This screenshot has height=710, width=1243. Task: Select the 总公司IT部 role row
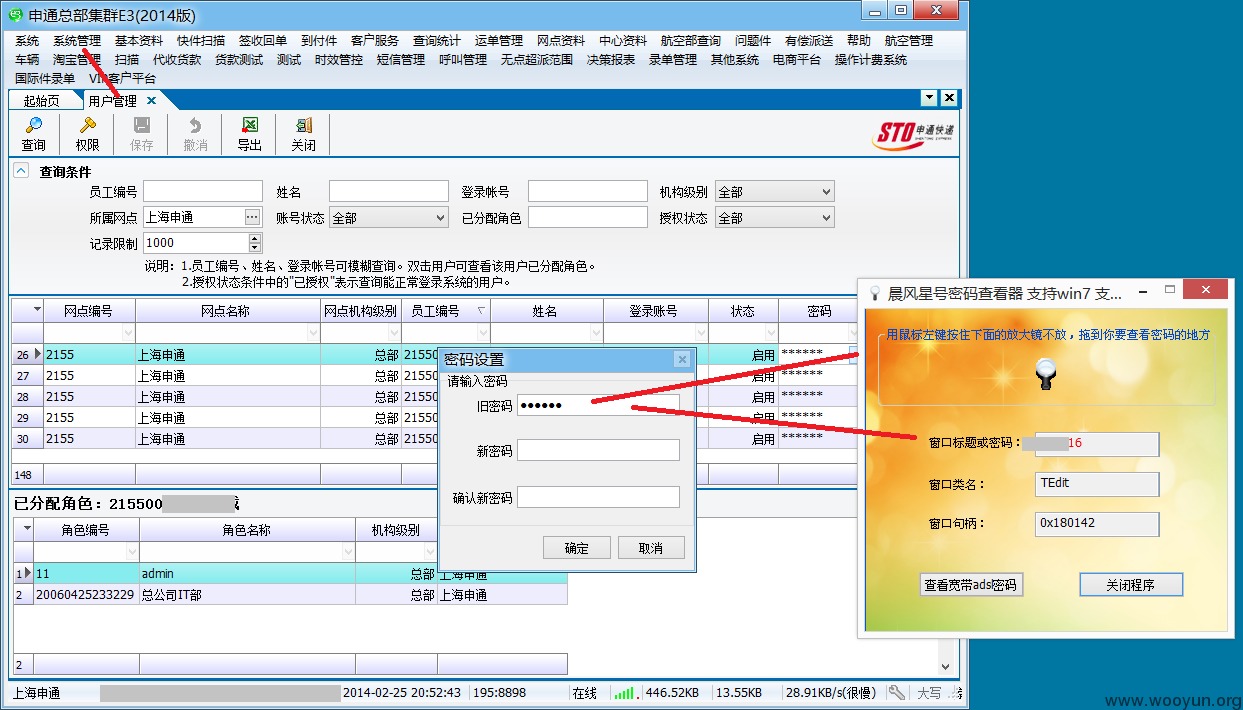[x=290, y=595]
